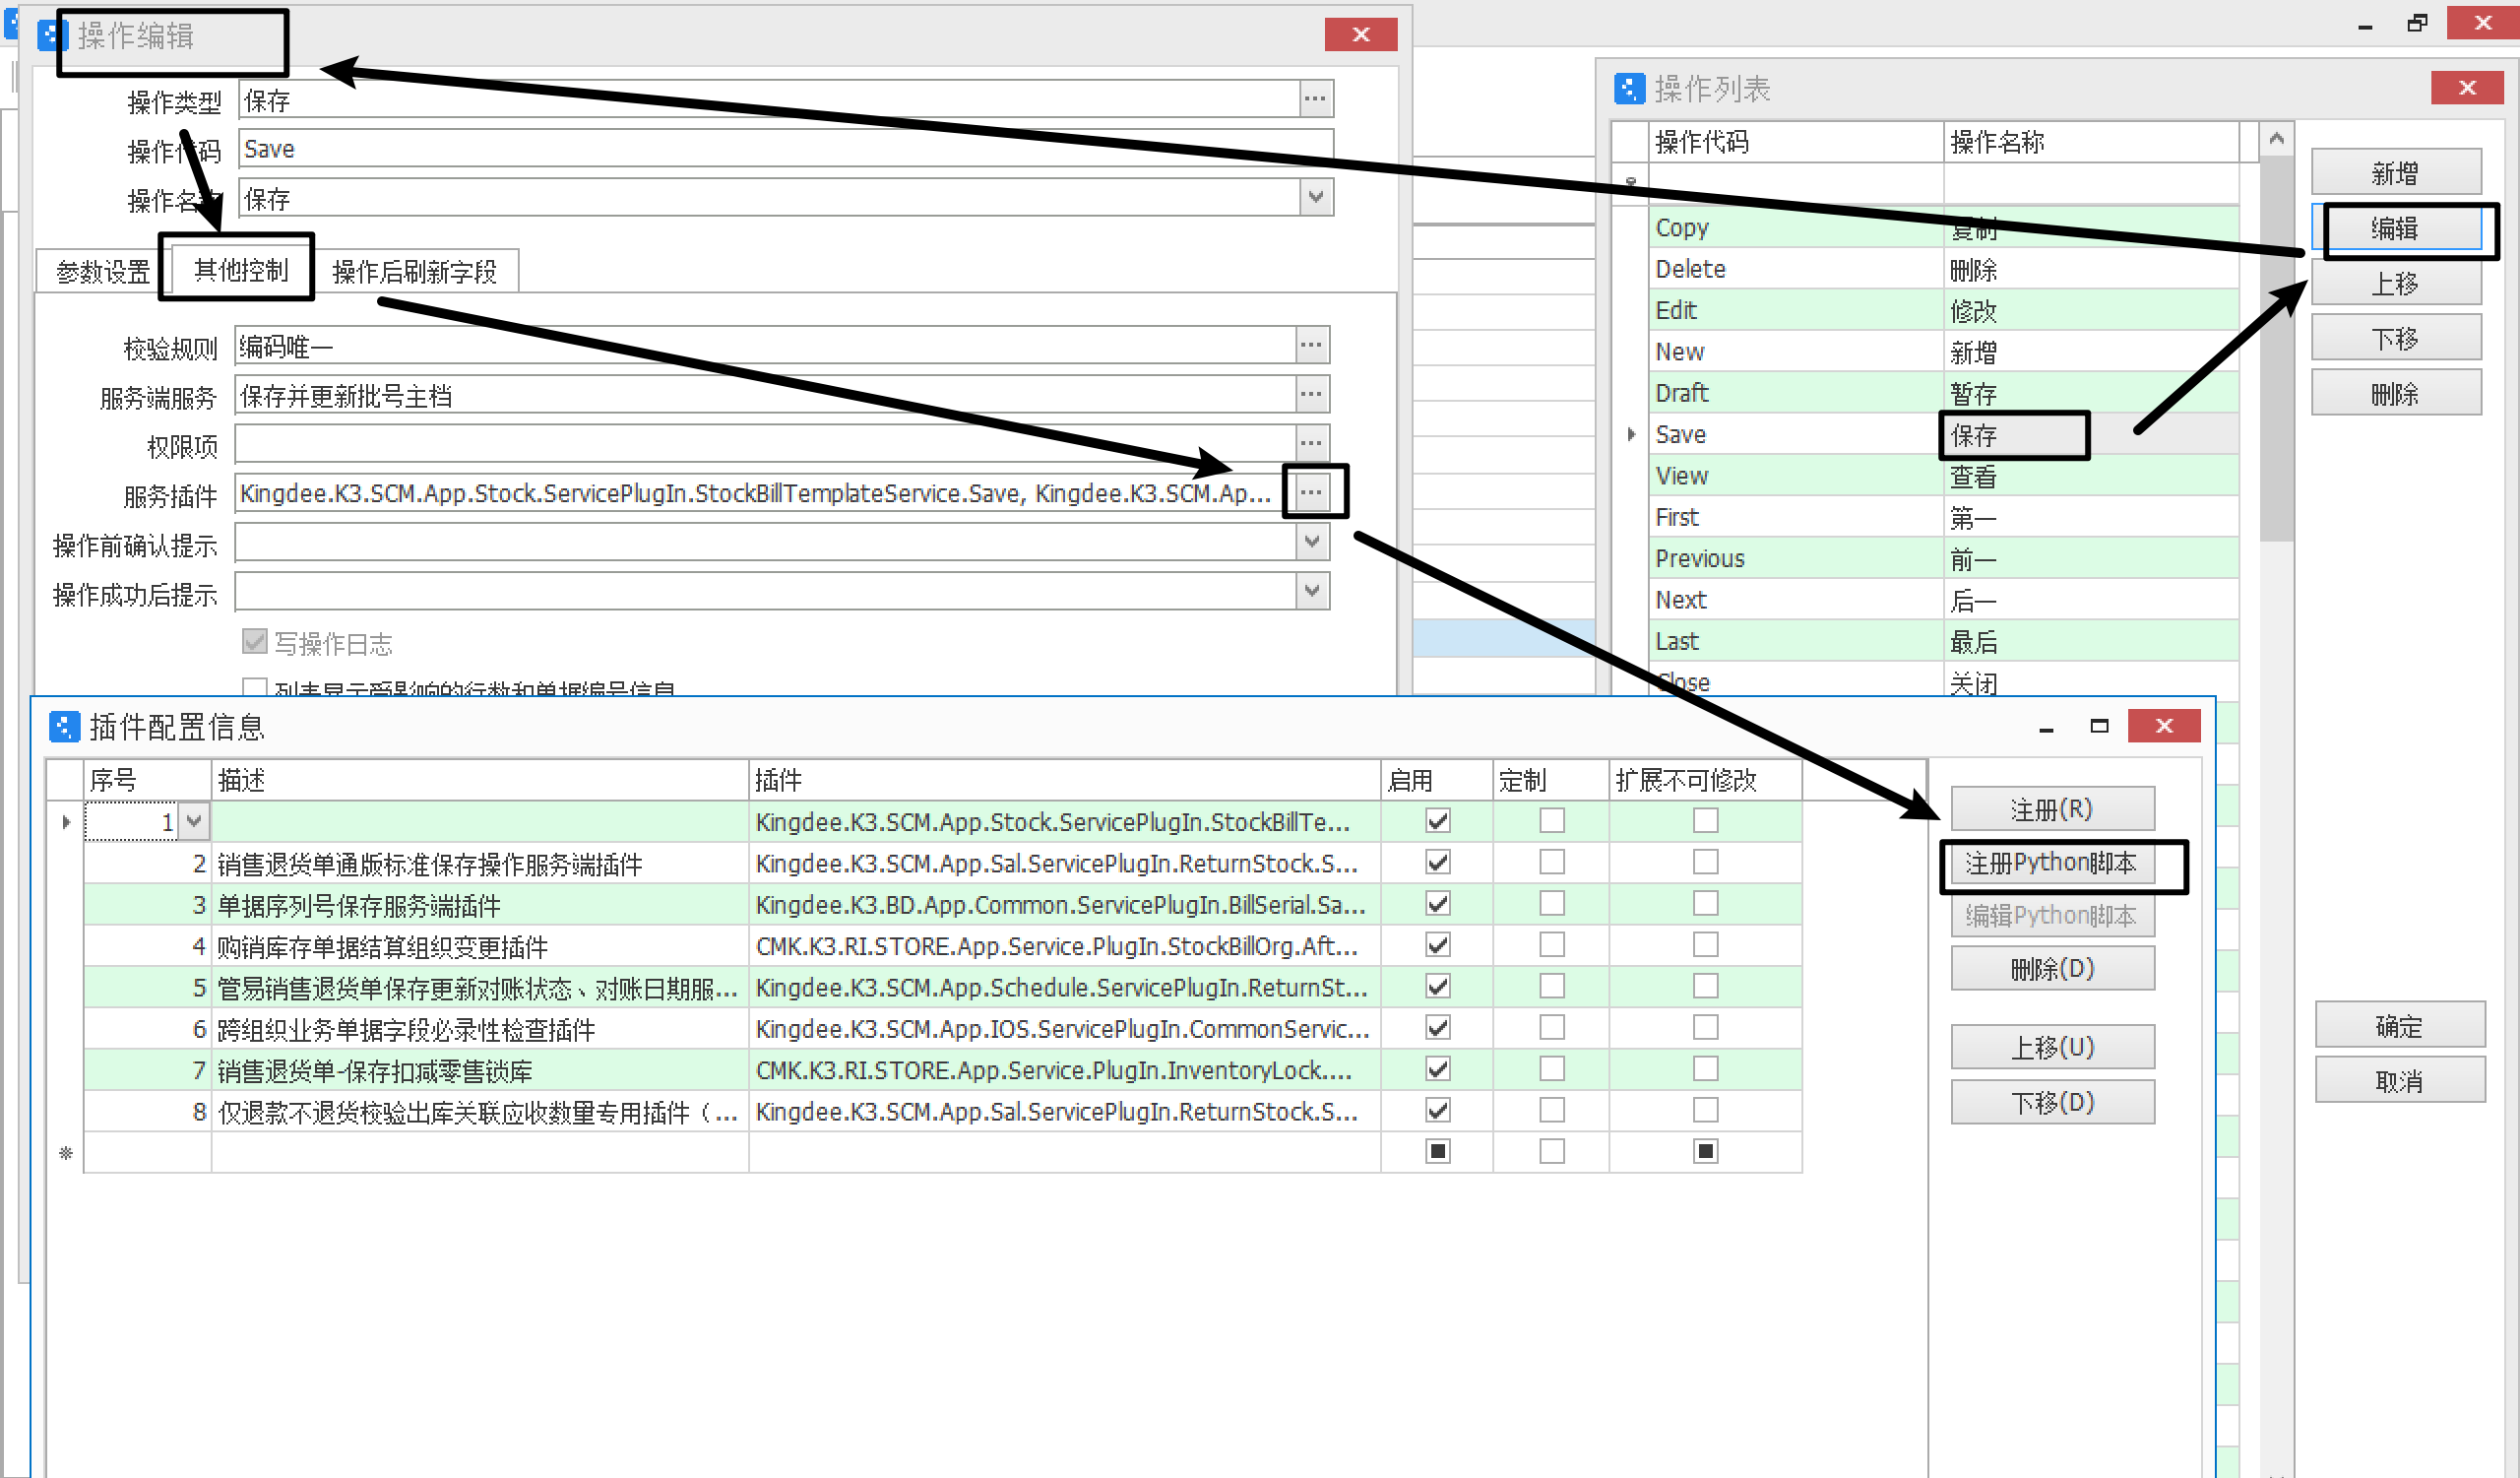Minimize the 插件配置信息 window
The width and height of the screenshot is (2520, 1478).
(x=2046, y=727)
